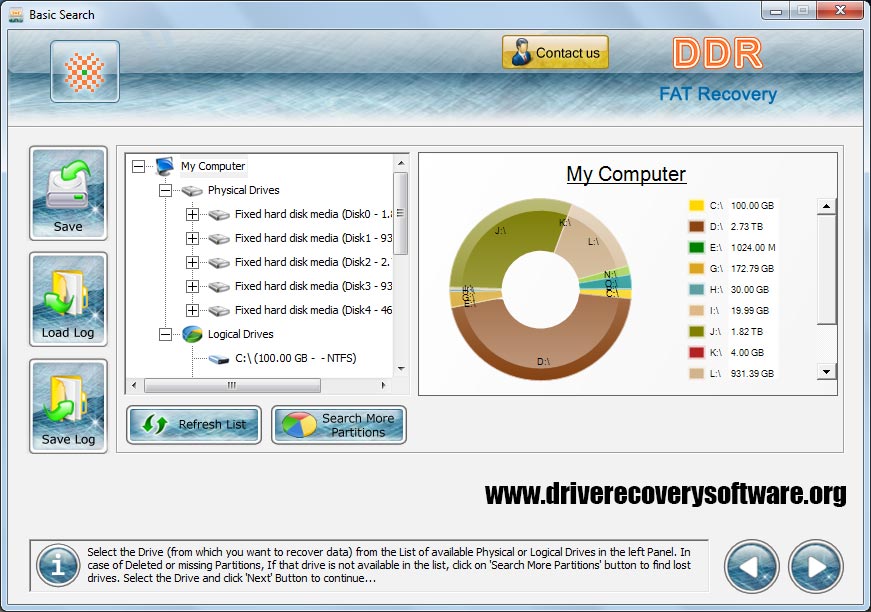Image resolution: width=871 pixels, height=612 pixels.
Task: Click the Load Log button
Action: point(68,299)
